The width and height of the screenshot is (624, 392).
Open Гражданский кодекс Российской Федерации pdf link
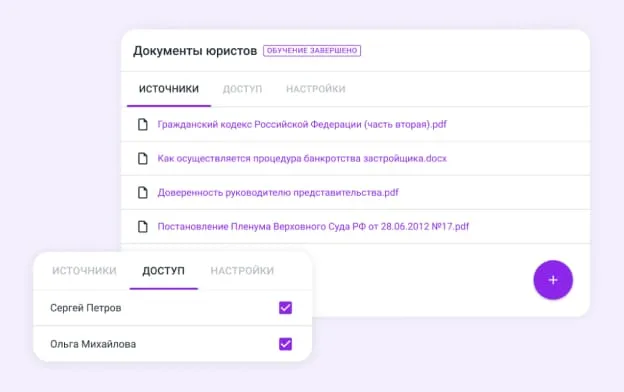tap(302, 125)
